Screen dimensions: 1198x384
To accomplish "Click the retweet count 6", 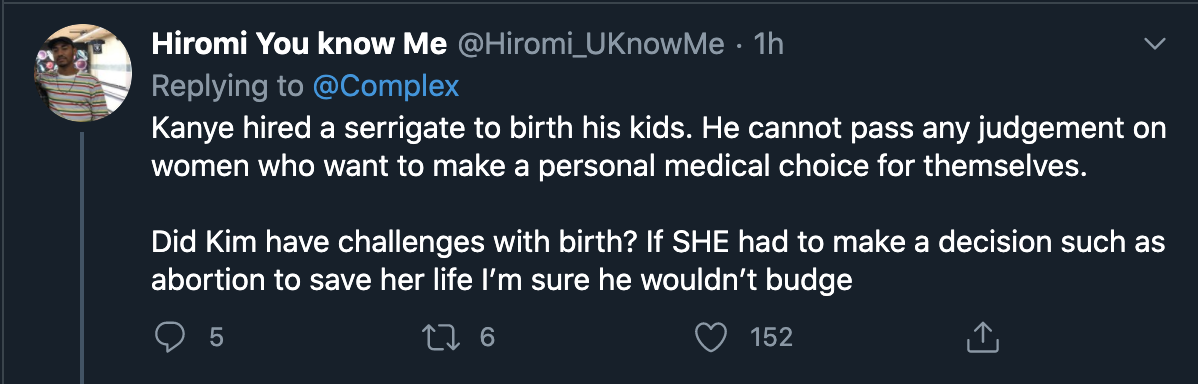I will [x=487, y=337].
